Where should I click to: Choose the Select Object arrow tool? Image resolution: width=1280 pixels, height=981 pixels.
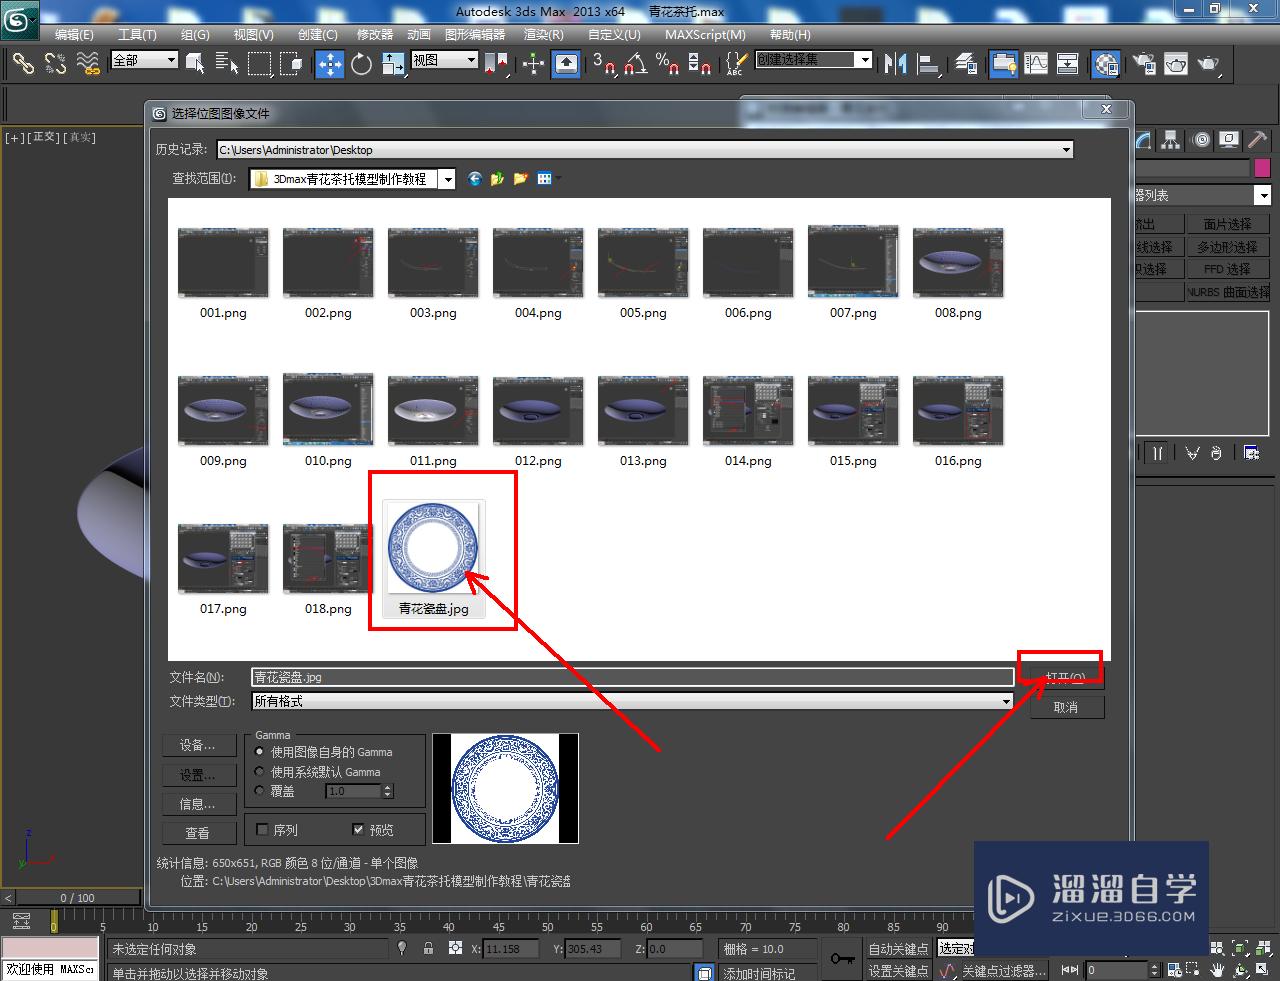[196, 64]
